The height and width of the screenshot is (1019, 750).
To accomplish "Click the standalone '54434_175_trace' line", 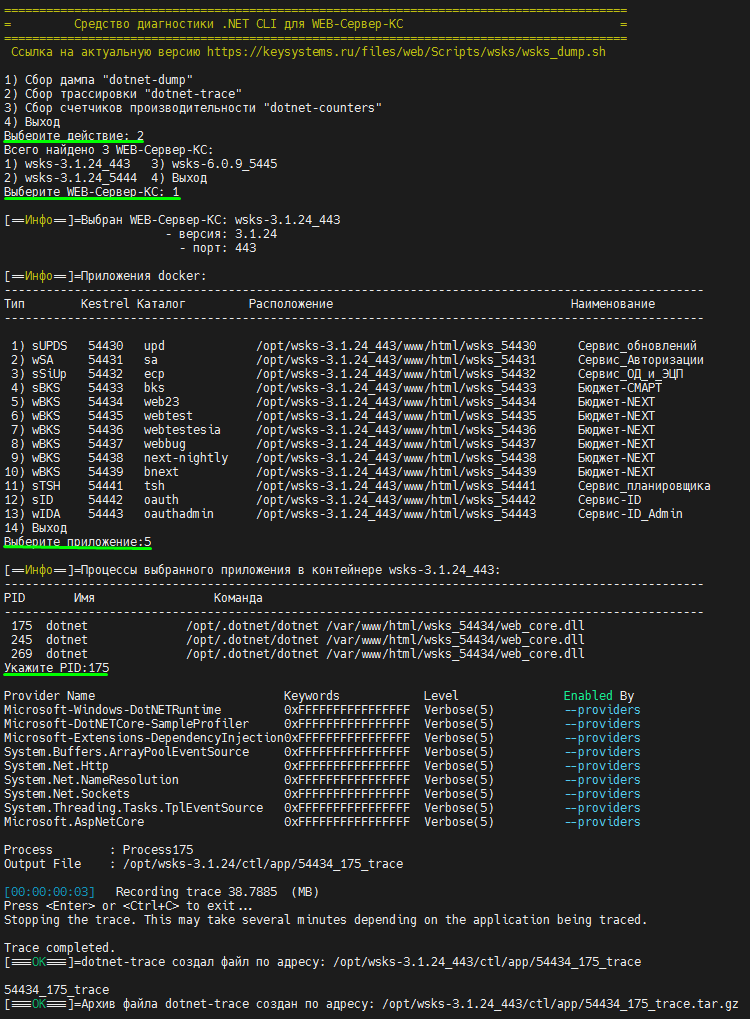I will 57,990.
